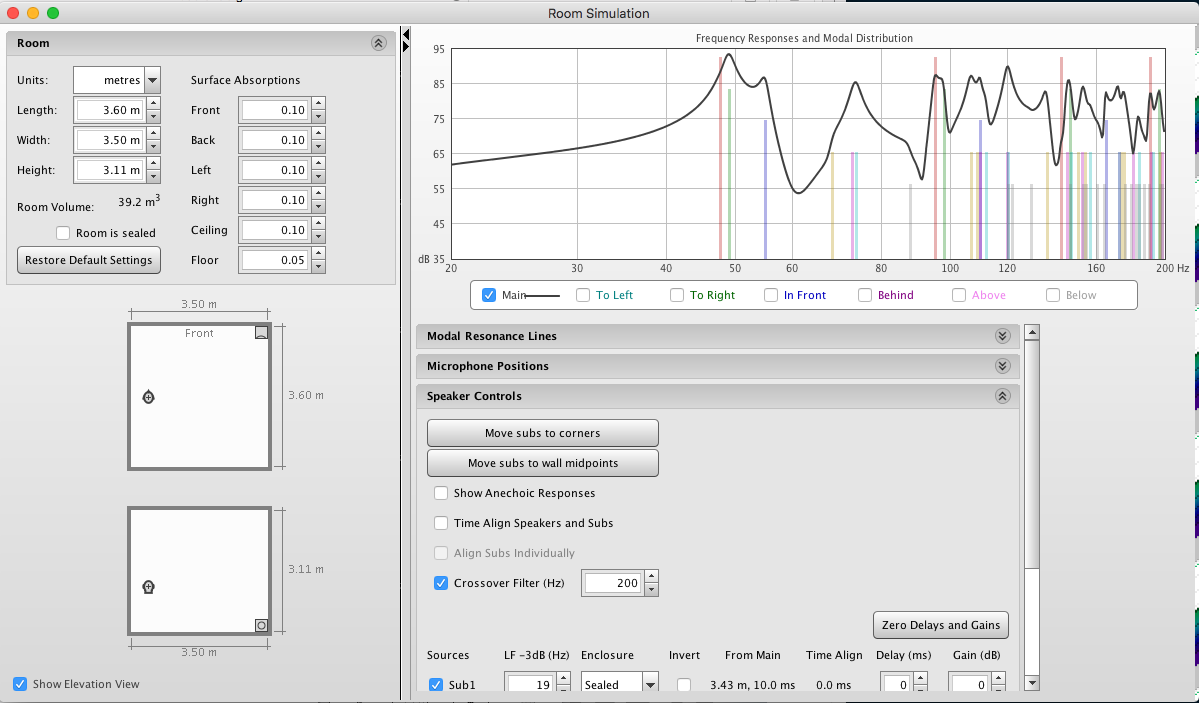Viewport: 1199px width, 703px height.
Task: Click the left-pointing panel divider arrow
Action: click(405, 34)
